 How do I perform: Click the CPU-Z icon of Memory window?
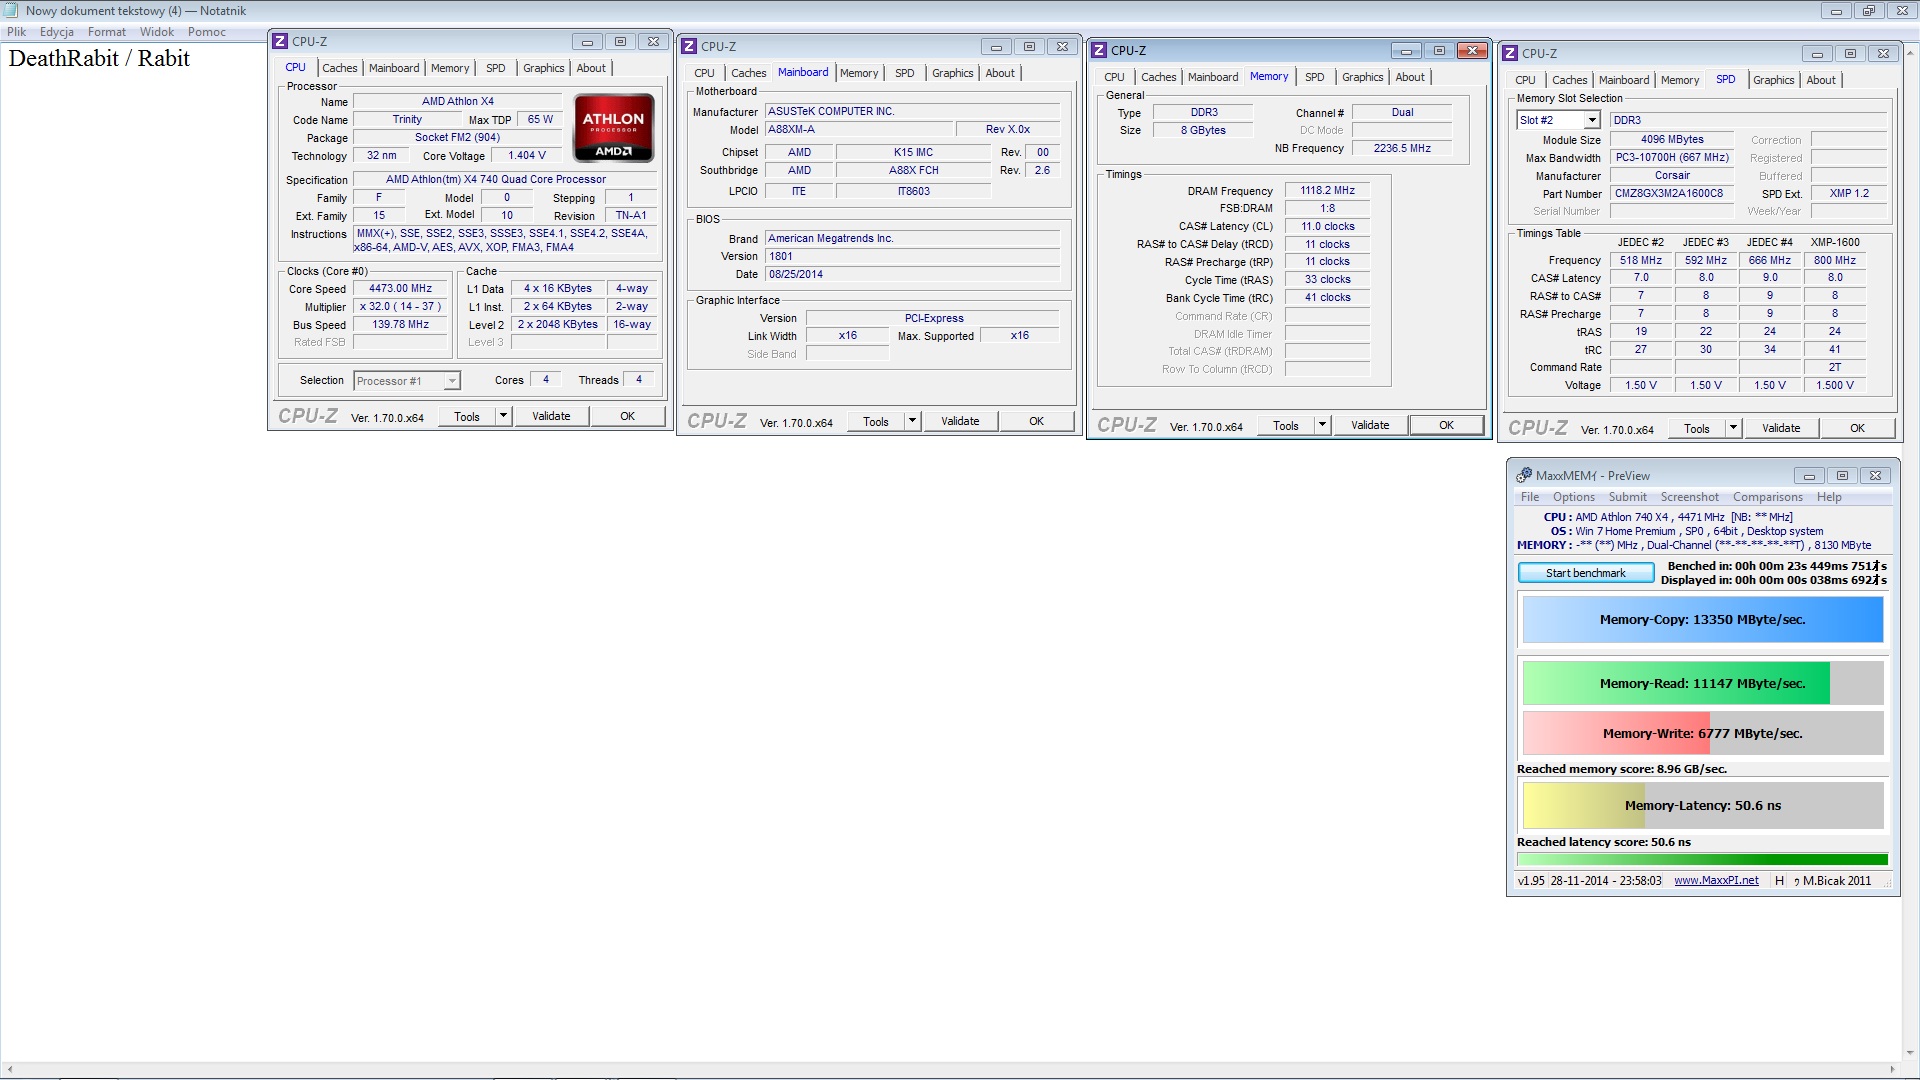tap(1099, 50)
